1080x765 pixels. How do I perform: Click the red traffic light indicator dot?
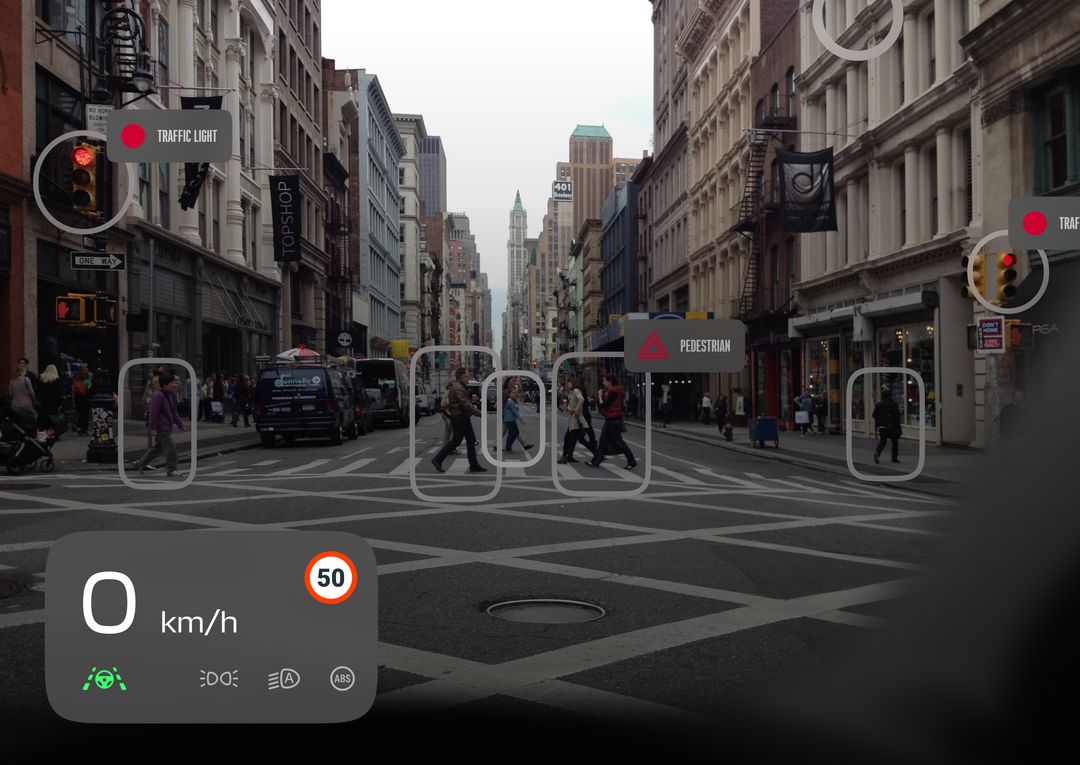(133, 137)
